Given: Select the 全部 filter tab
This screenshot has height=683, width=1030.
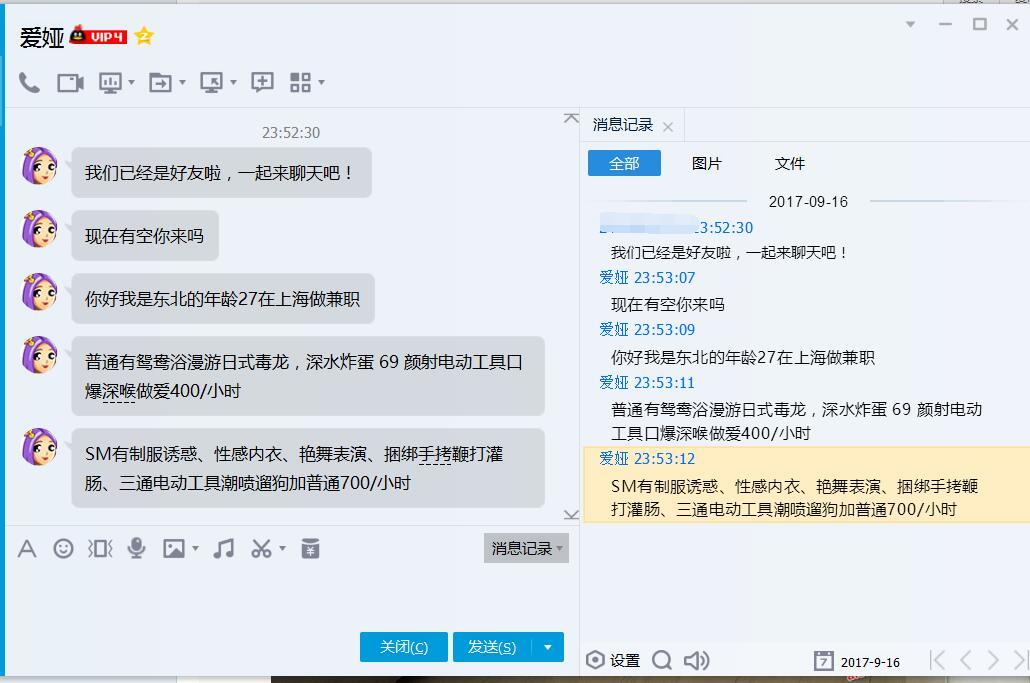Looking at the screenshot, I should (624, 164).
